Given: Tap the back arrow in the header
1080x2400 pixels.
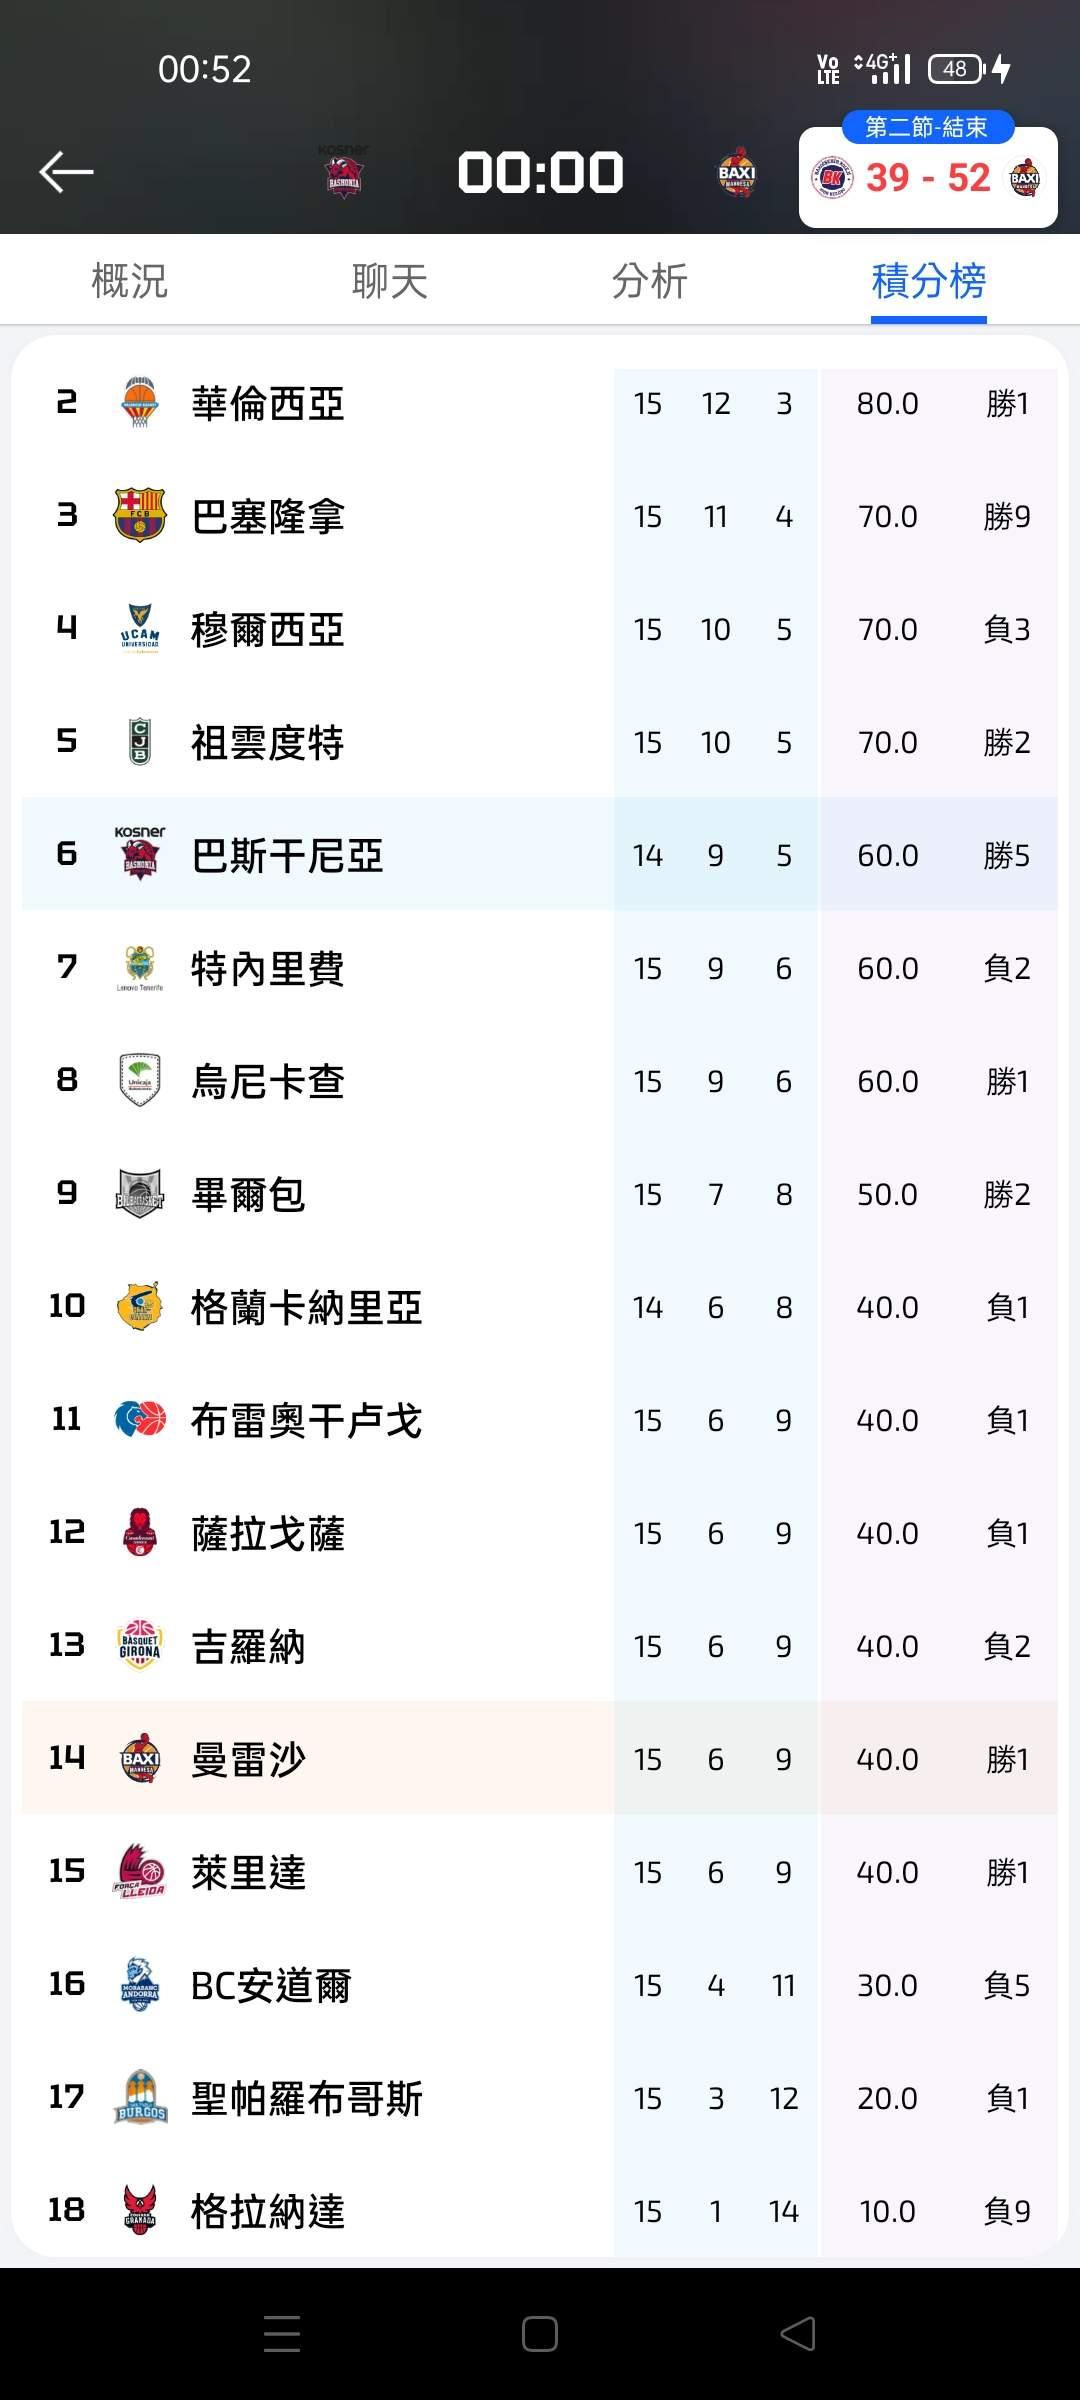Looking at the screenshot, I should (66, 172).
